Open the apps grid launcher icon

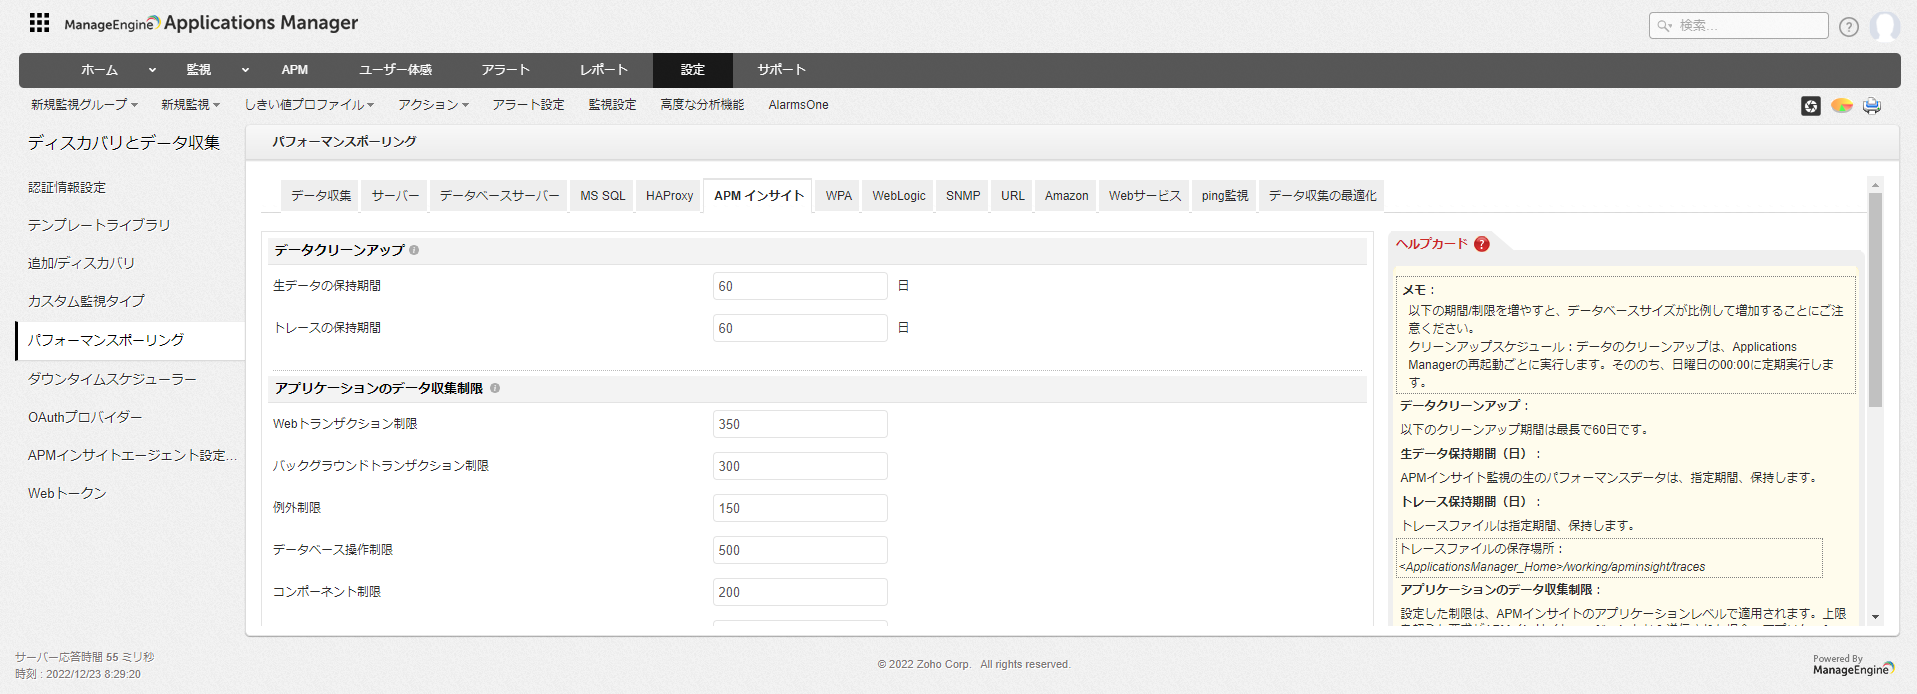coord(39,23)
